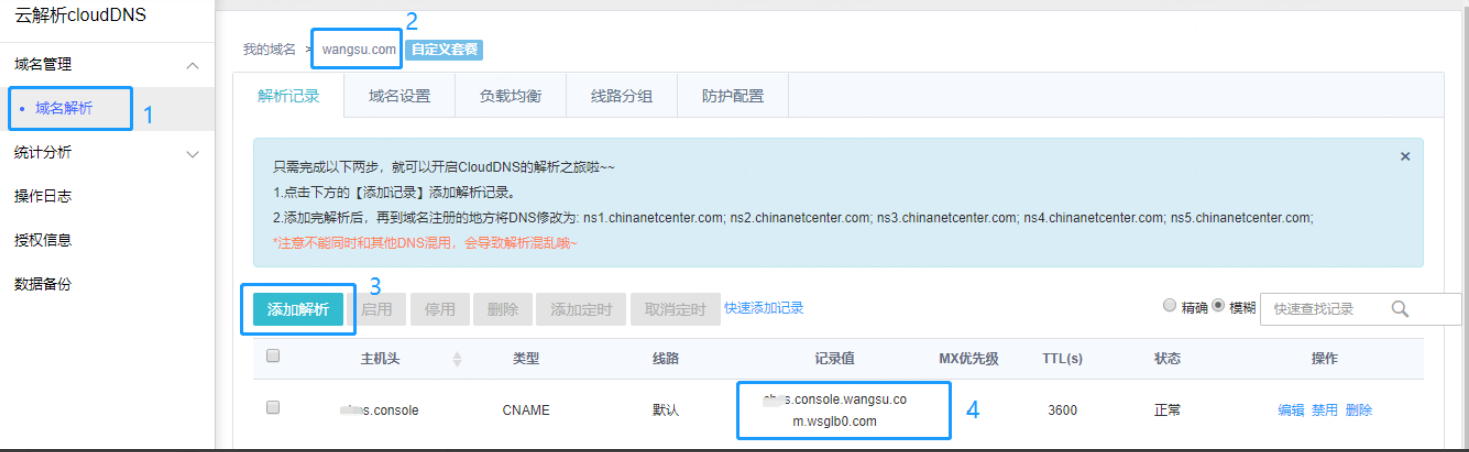Image resolution: width=1469 pixels, height=452 pixels.
Task: Switch to the 负载均衡 tab
Action: tap(510, 96)
